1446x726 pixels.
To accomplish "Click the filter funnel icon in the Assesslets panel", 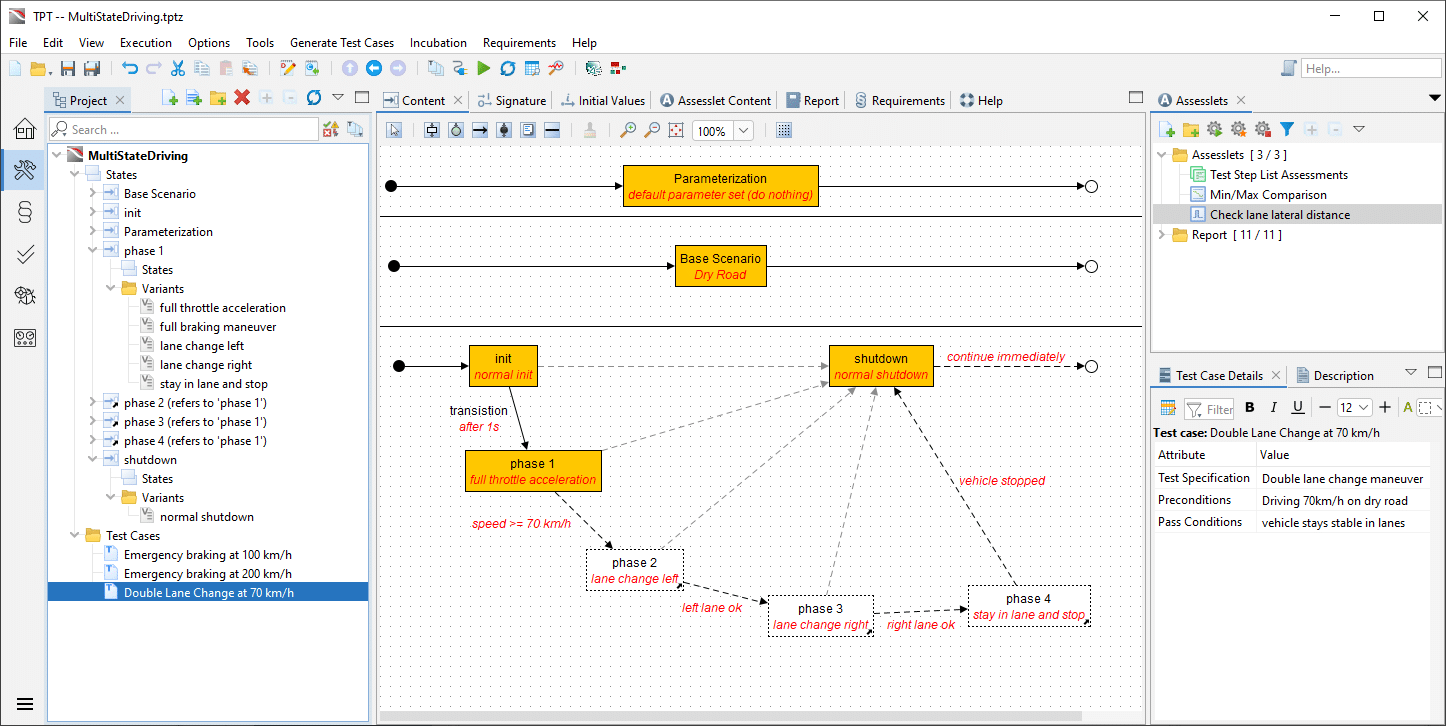I will 1286,129.
